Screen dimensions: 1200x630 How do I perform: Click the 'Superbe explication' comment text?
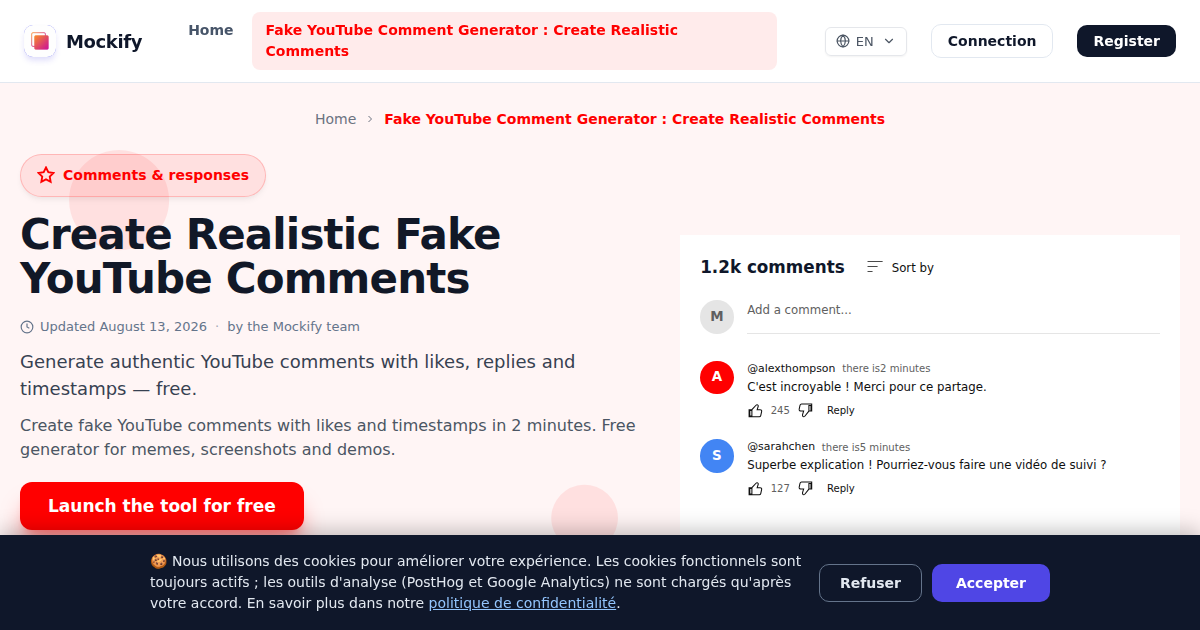927,465
